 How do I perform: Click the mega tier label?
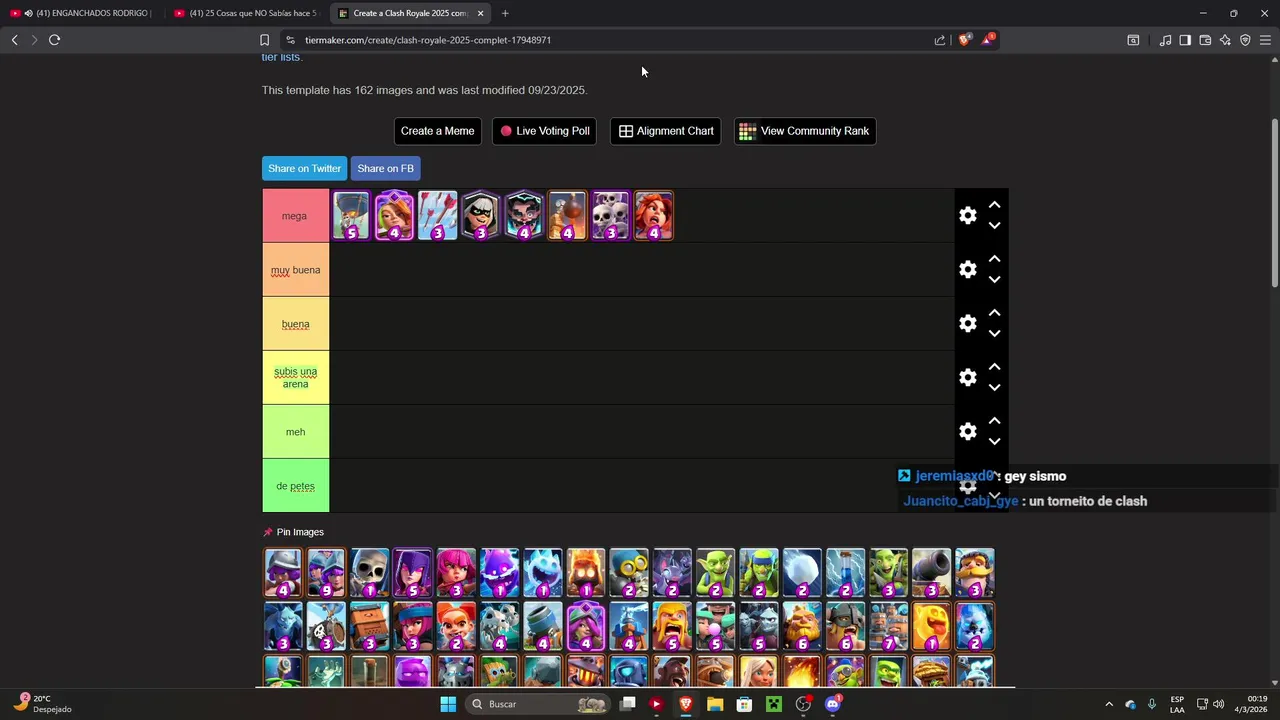pyautogui.click(x=294, y=216)
